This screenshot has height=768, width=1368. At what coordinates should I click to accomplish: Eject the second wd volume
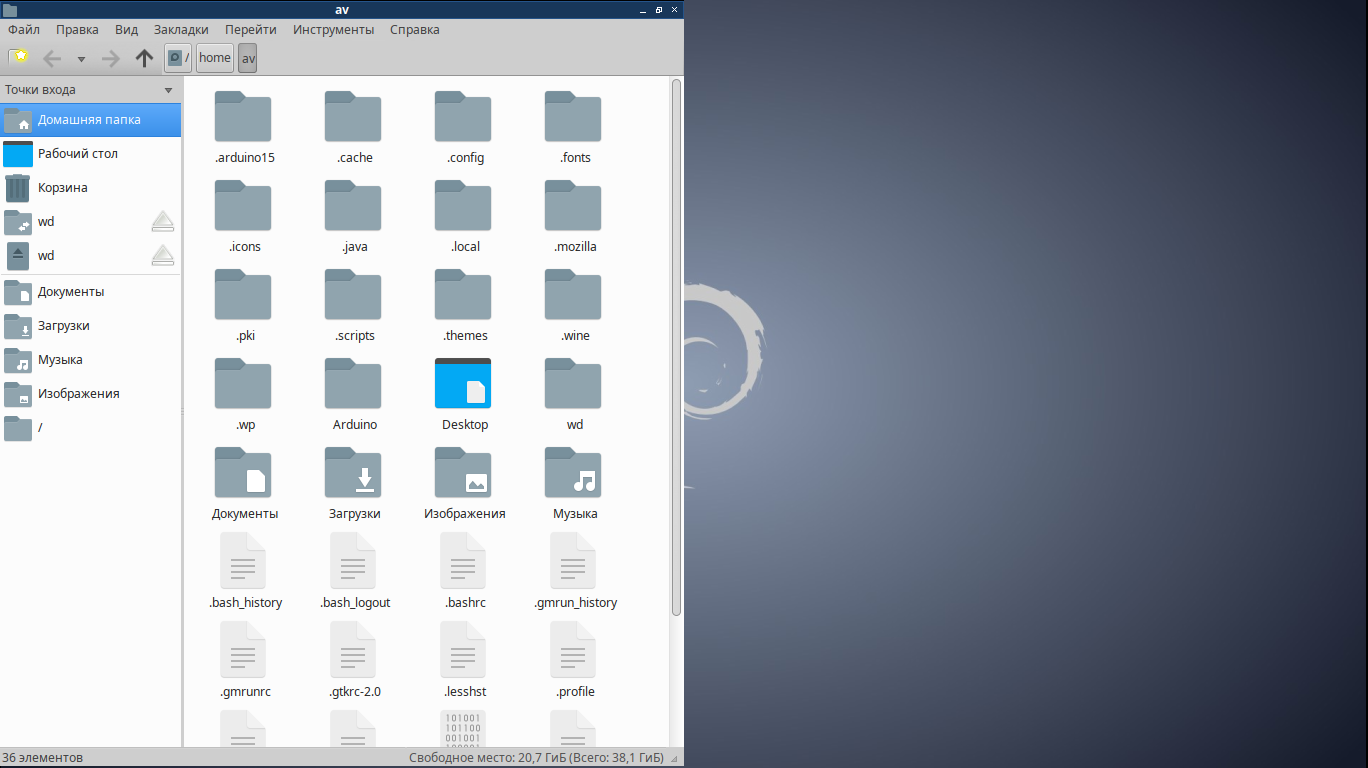pyautogui.click(x=163, y=256)
